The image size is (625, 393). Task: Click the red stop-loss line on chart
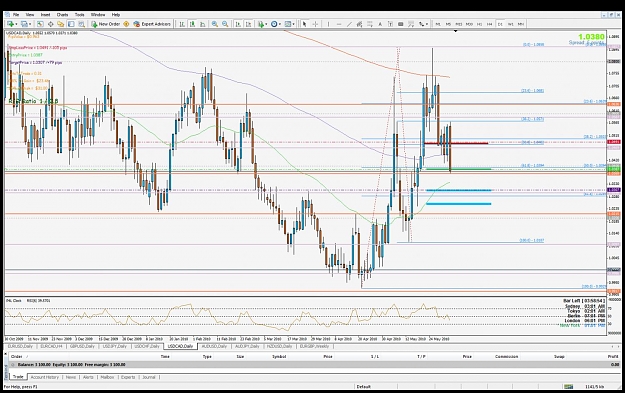pyautogui.click(x=456, y=143)
